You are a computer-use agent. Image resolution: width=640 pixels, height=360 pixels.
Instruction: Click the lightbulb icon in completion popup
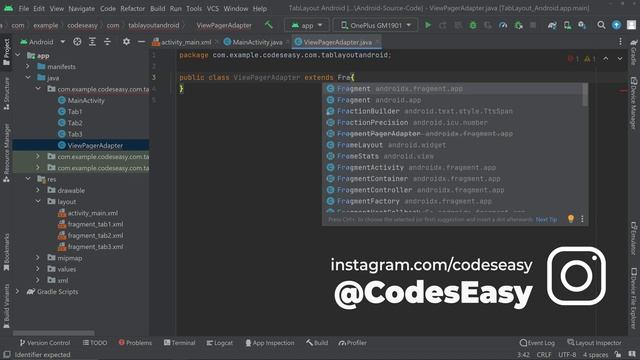point(571,219)
